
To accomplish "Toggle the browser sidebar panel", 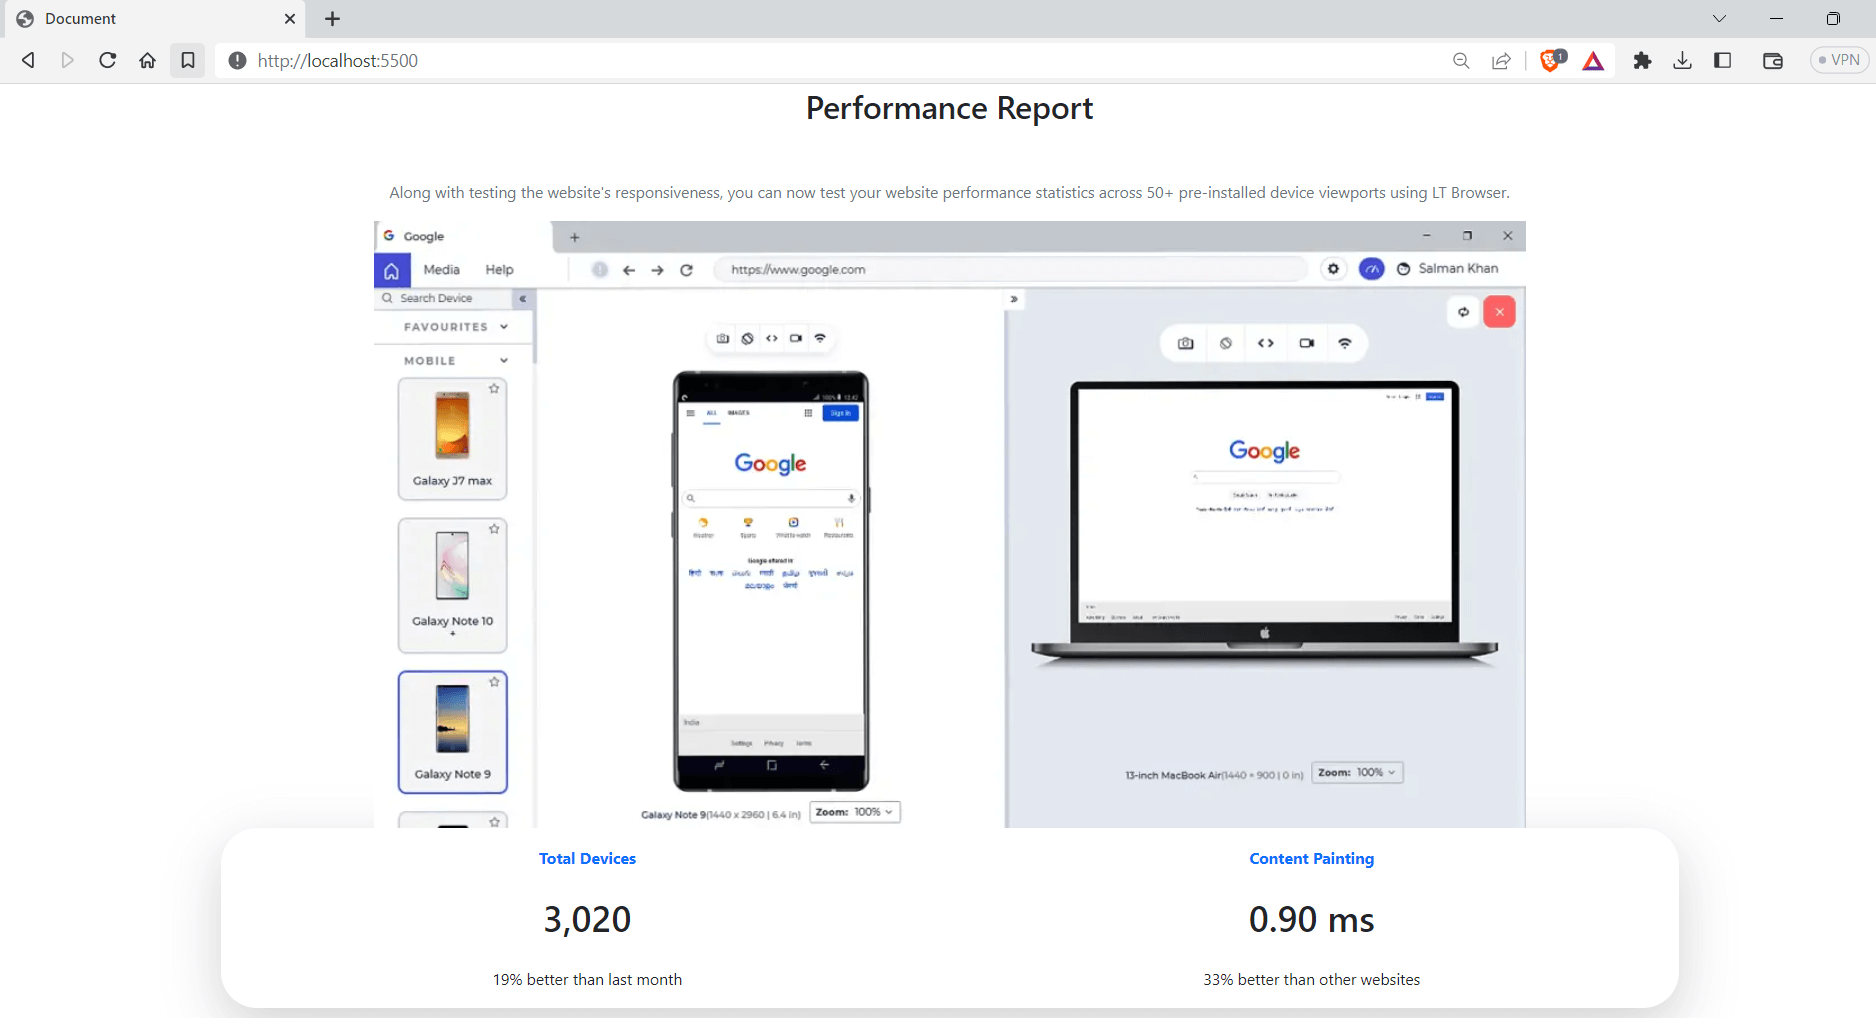I will point(1722,60).
